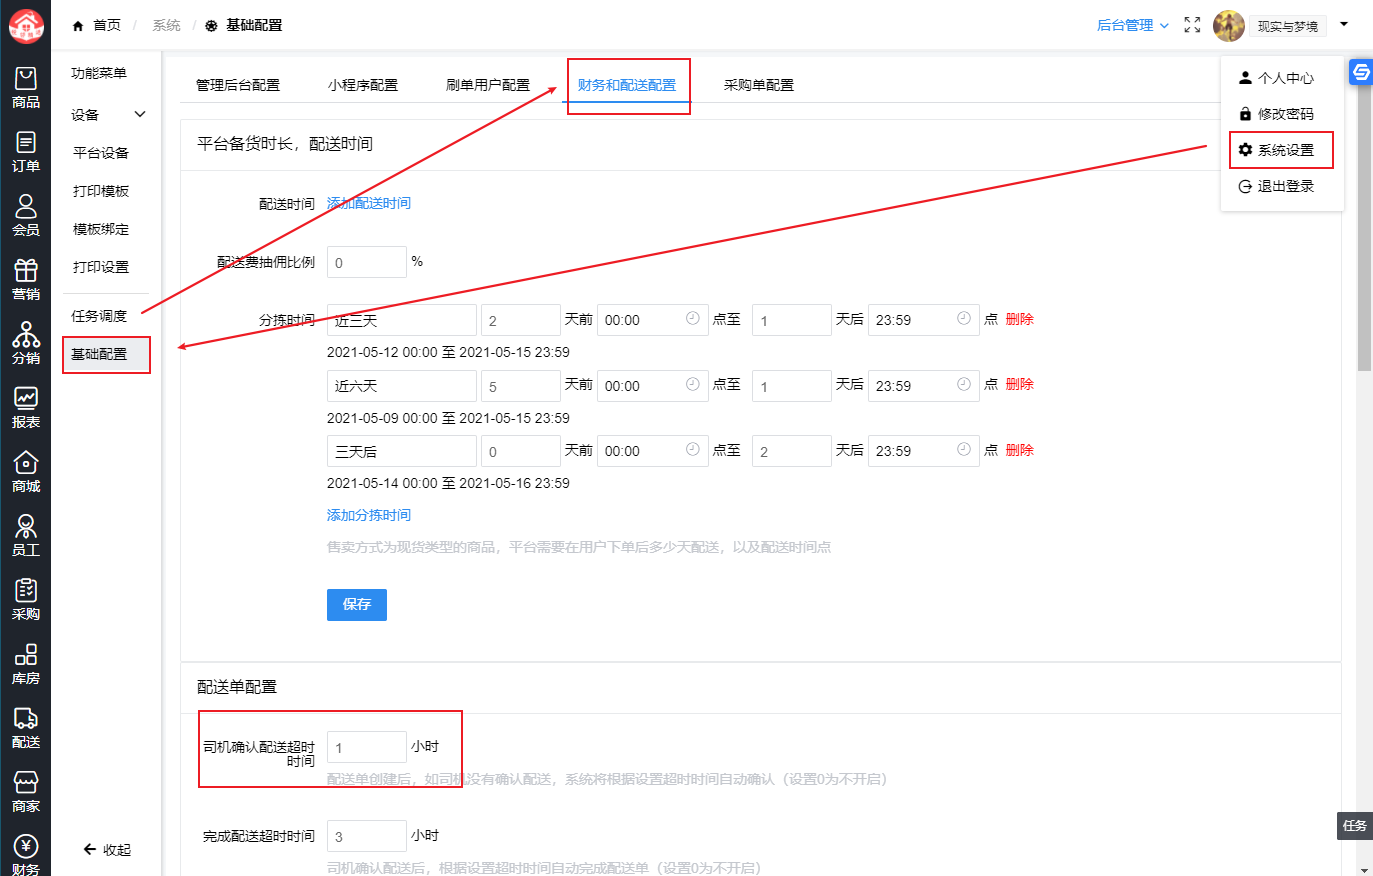
Task: Expand the user account dropdown arrow
Action: tap(1344, 25)
